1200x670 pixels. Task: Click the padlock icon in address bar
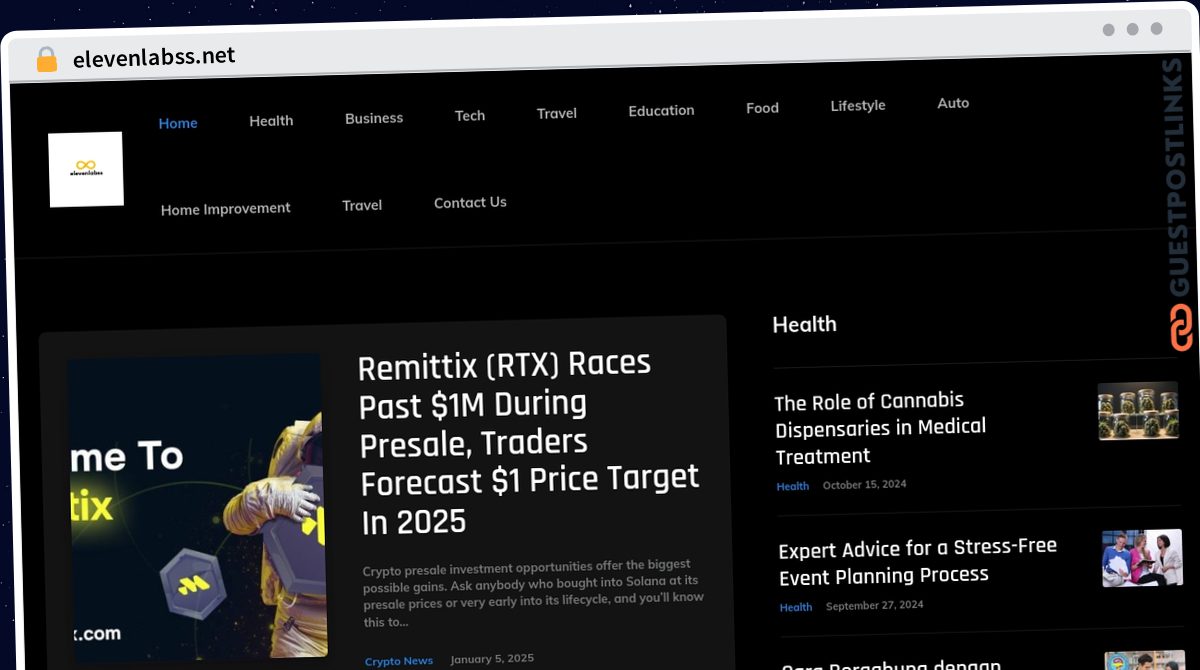(x=46, y=59)
